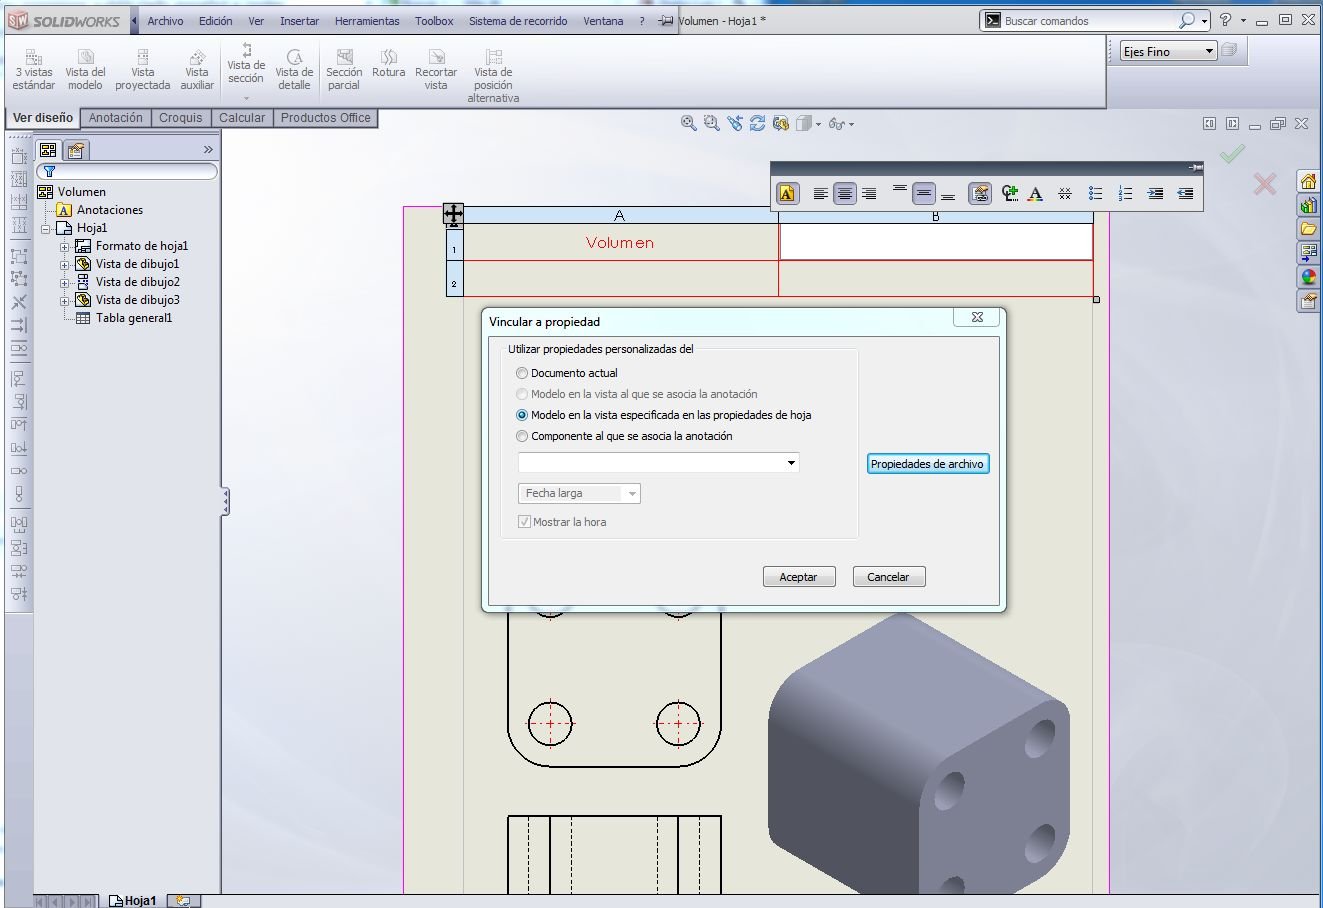Switch to the Croquis tab
Image resolution: width=1323 pixels, height=908 pixels.
181,118
